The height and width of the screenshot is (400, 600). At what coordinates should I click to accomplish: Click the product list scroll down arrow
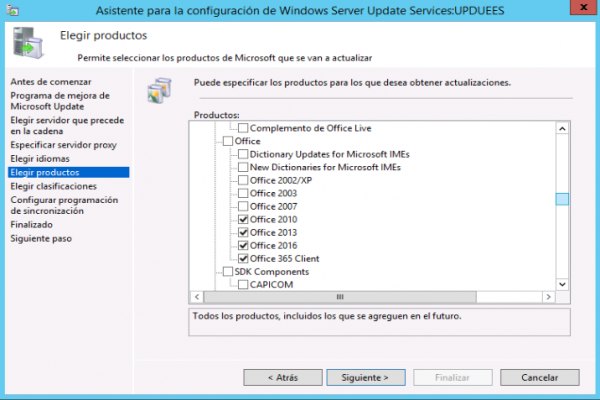coord(562,284)
